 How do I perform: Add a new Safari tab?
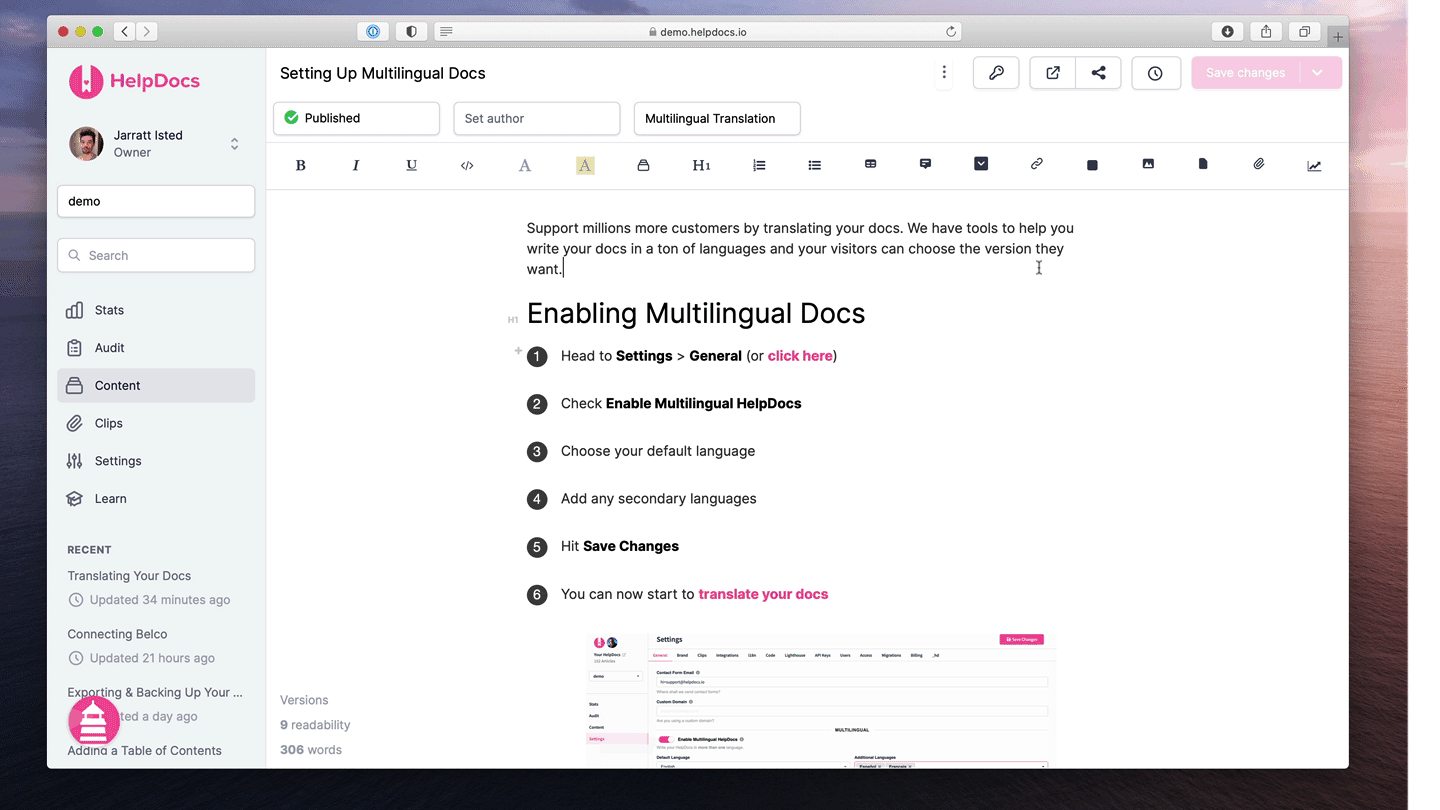tap(1338, 37)
